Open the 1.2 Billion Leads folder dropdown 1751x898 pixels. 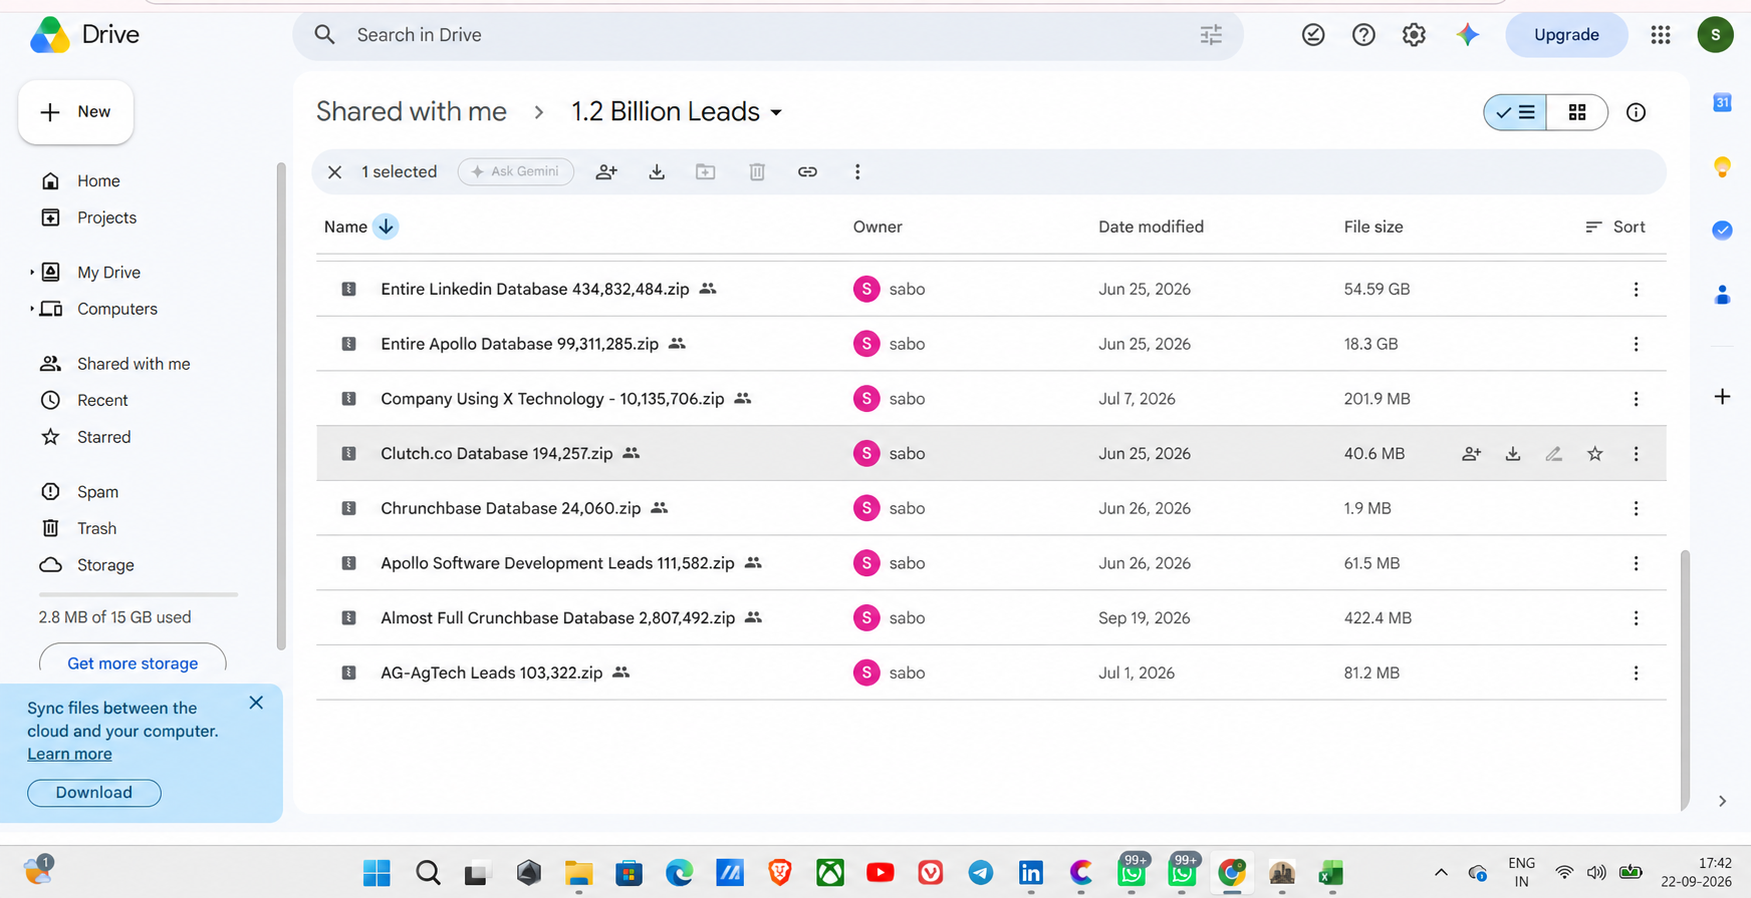point(676,112)
